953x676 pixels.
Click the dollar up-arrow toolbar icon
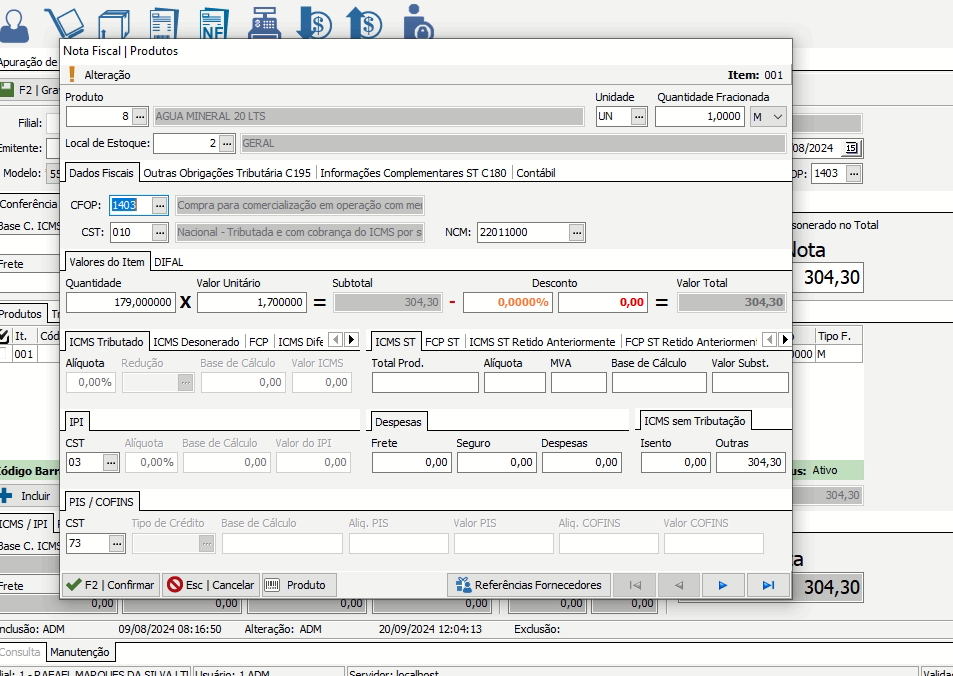coord(364,20)
